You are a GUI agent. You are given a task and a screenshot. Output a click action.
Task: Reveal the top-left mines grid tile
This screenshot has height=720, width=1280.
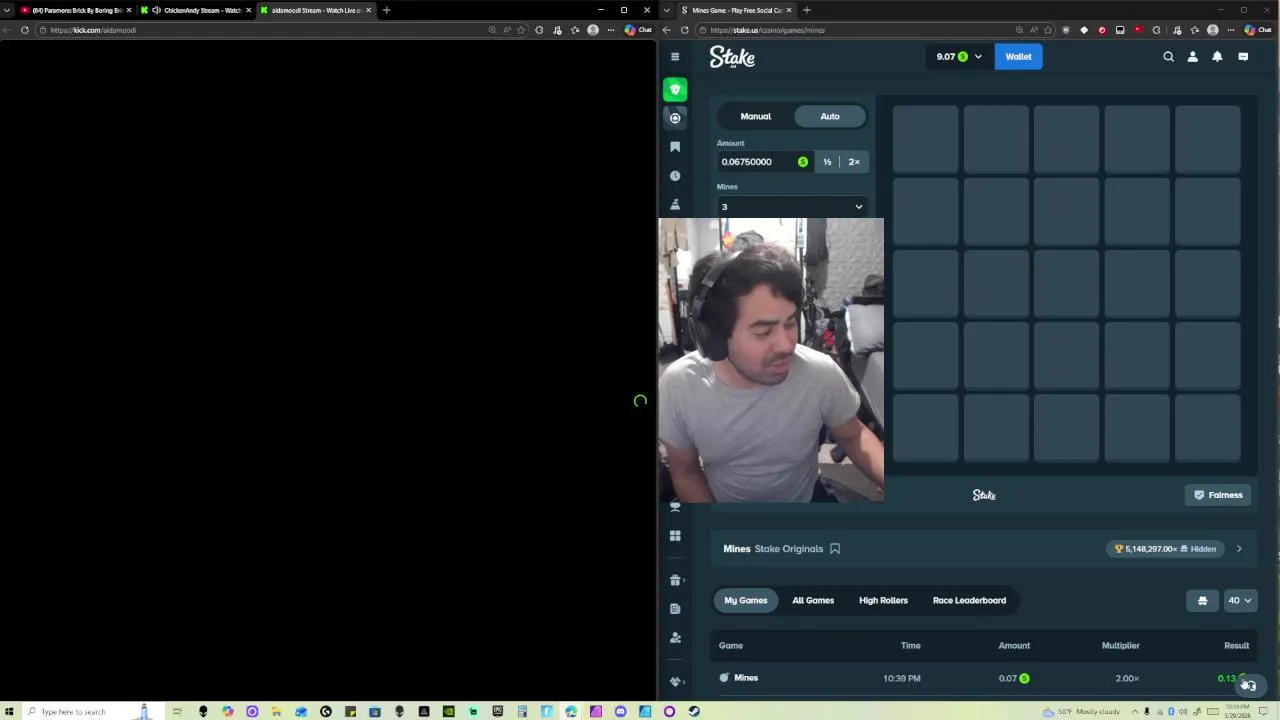[925, 138]
